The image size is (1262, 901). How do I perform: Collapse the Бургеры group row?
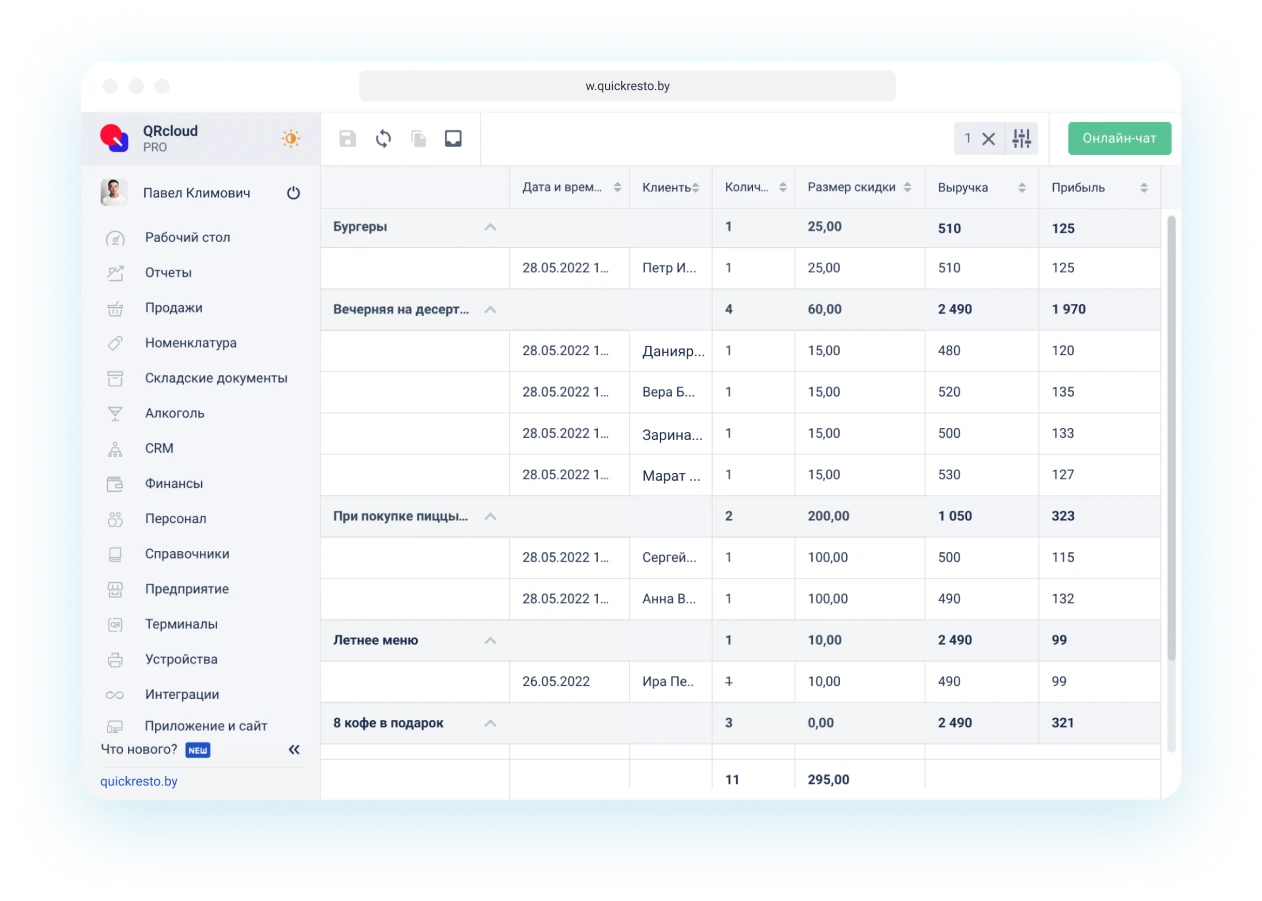[490, 227]
